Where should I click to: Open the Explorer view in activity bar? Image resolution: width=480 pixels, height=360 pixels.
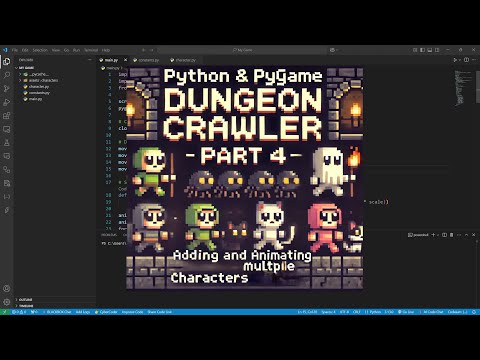coord(7,61)
